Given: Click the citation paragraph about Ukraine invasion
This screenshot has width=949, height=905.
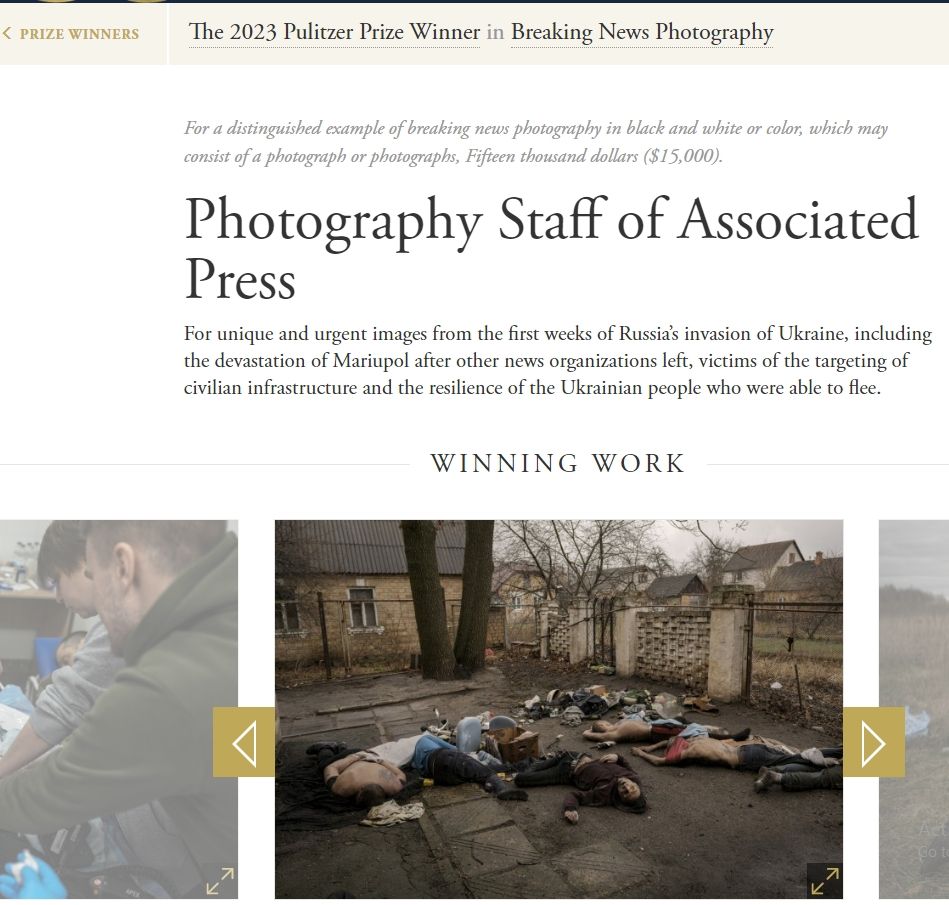Looking at the screenshot, I should 558,361.
